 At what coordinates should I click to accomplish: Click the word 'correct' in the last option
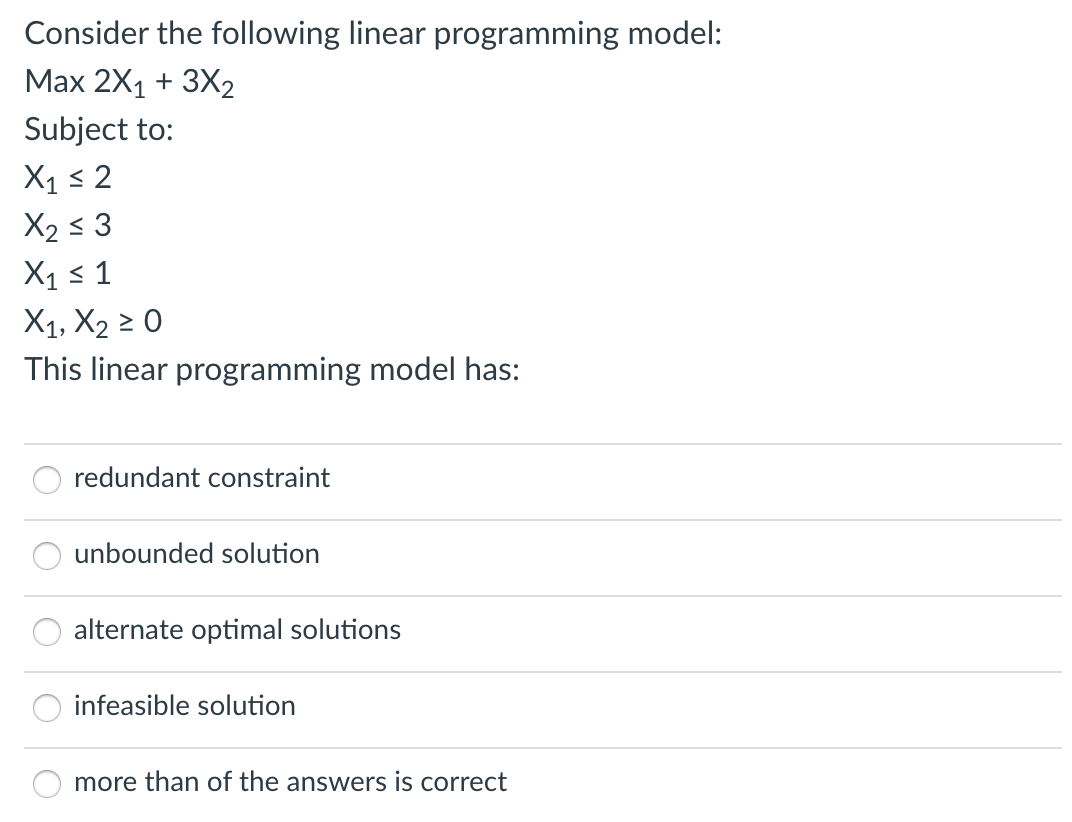coord(464,782)
